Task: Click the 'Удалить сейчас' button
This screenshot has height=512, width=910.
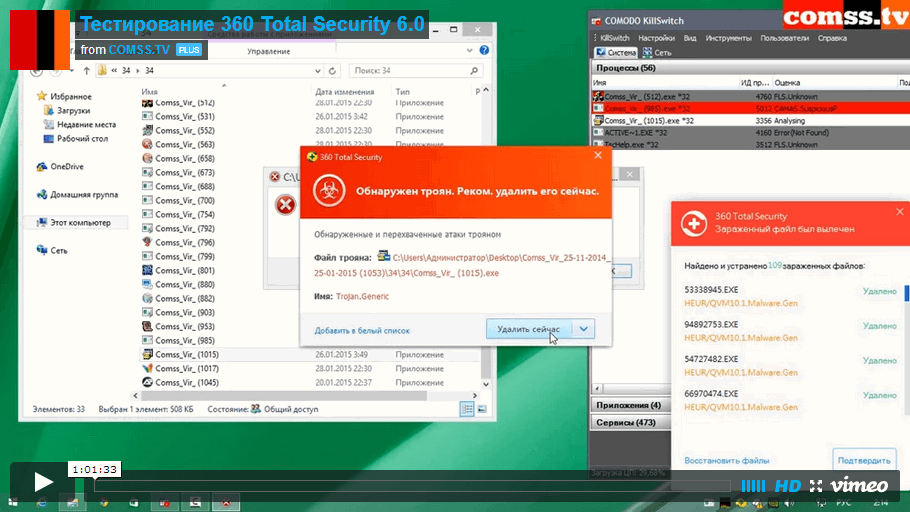Action: pyautogui.click(x=529, y=329)
